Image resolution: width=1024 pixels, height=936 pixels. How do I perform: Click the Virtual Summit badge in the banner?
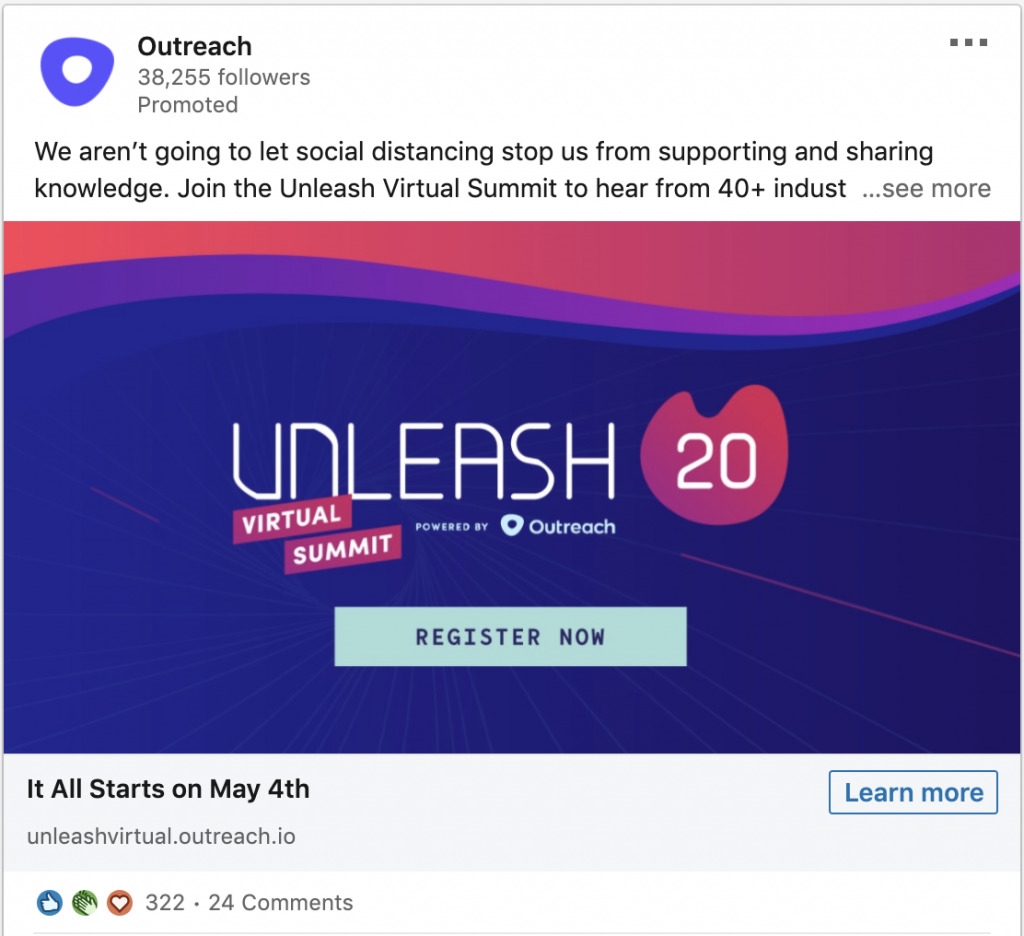coord(317,535)
